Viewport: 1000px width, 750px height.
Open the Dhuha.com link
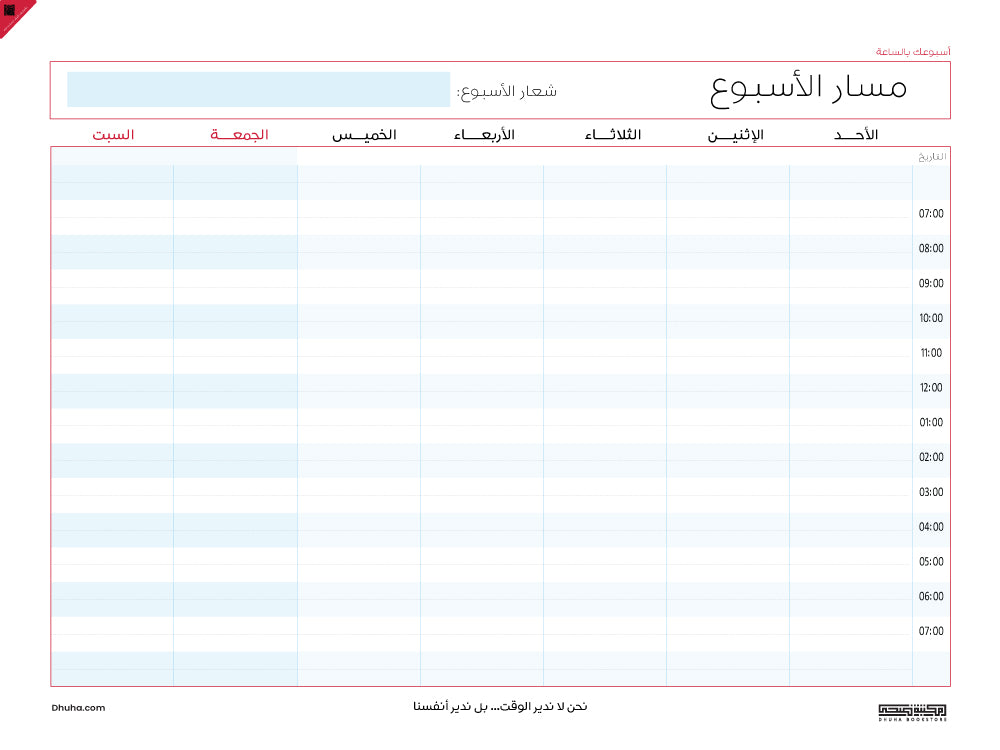78,707
